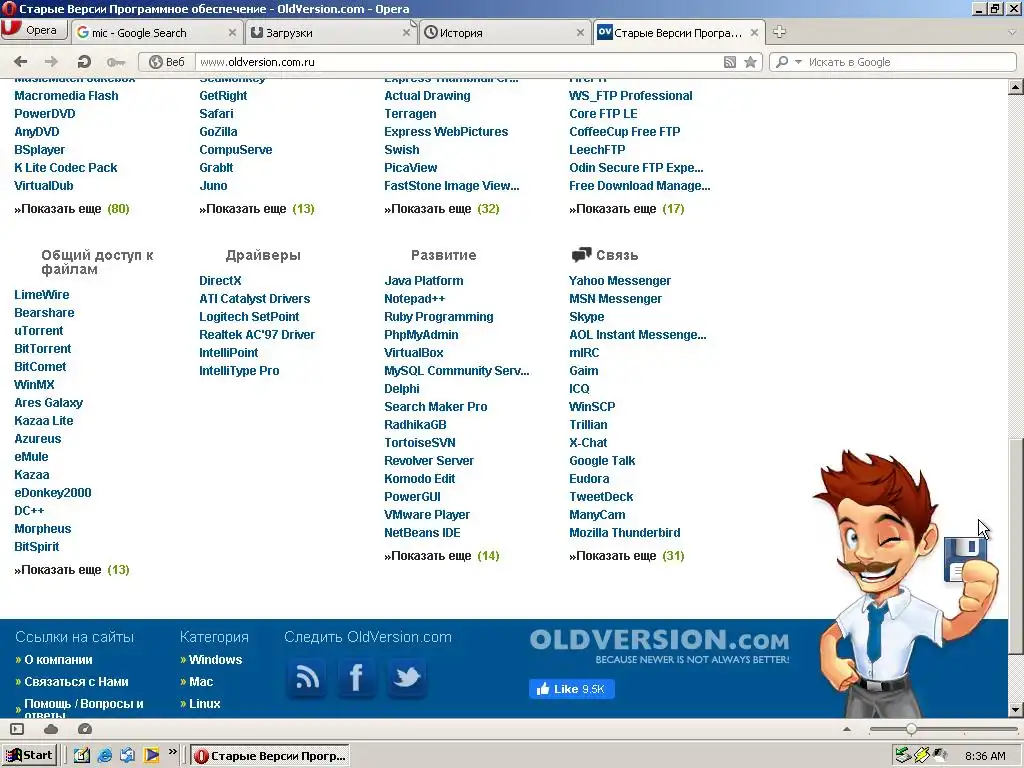Screen dimensions: 1024x768
Task: Open the DirectX drivers link
Action: [x=220, y=281]
